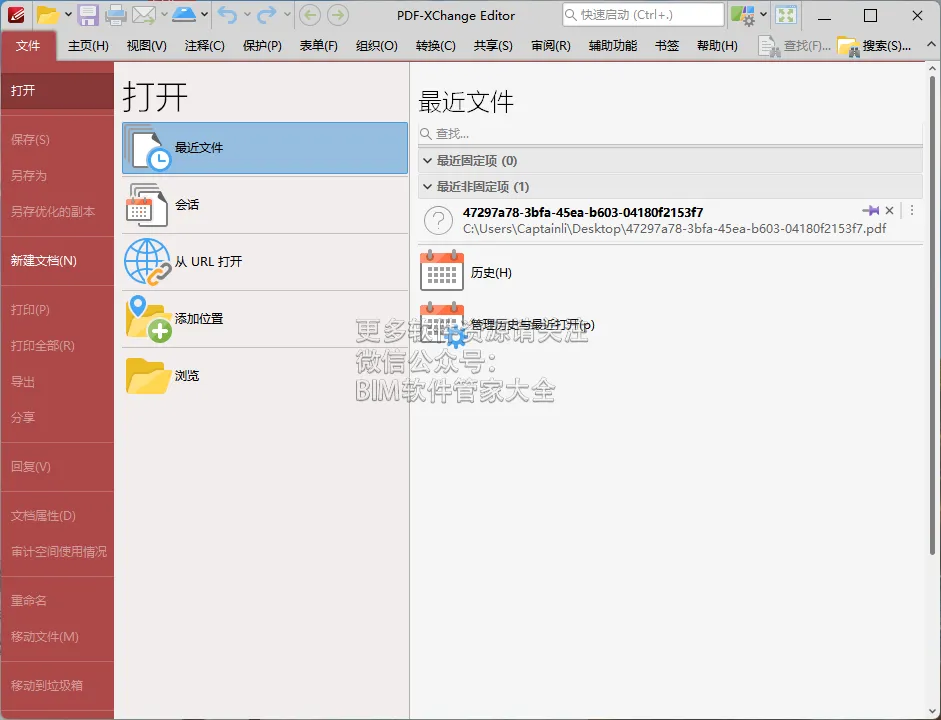Choose the 最近文件 recent files item
The image size is (941, 720).
click(265, 148)
